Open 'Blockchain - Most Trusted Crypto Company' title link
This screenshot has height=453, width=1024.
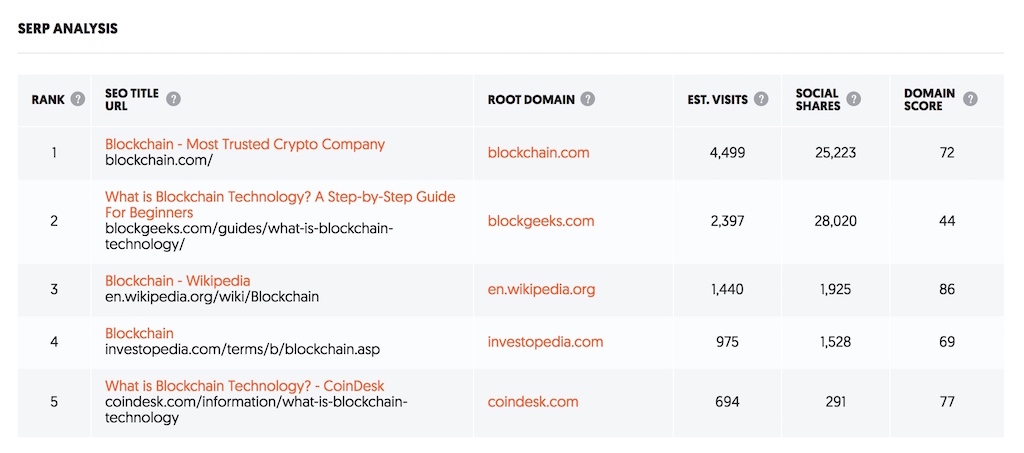(x=245, y=144)
